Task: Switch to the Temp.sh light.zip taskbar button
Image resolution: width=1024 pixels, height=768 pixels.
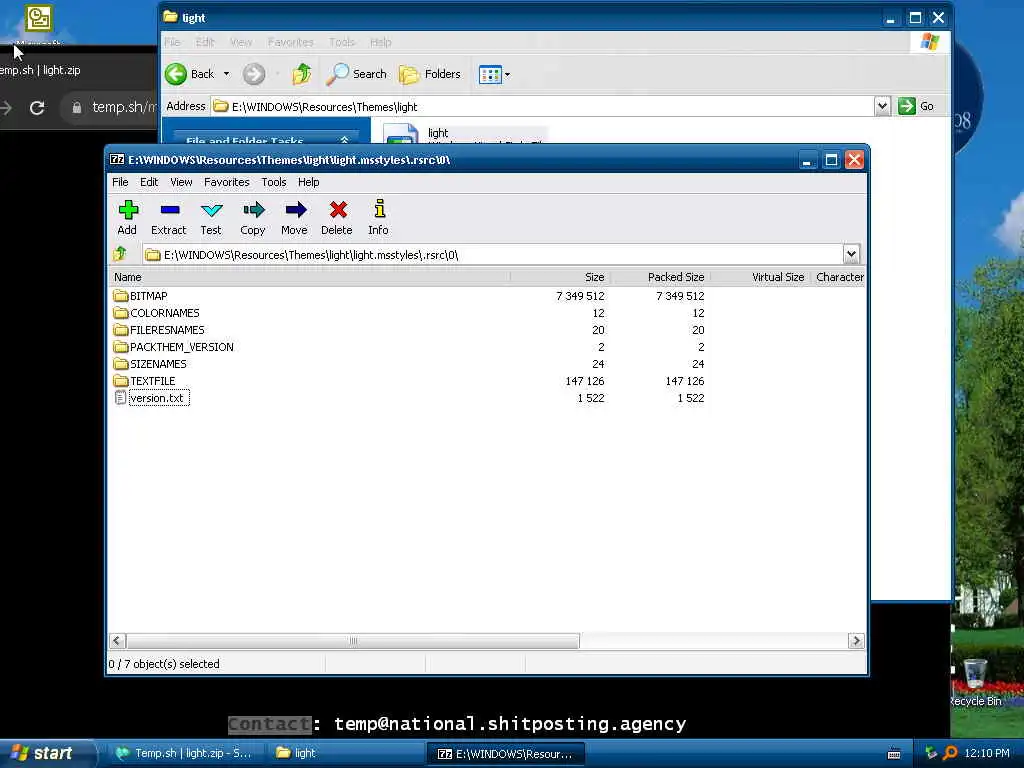Action: [184, 753]
